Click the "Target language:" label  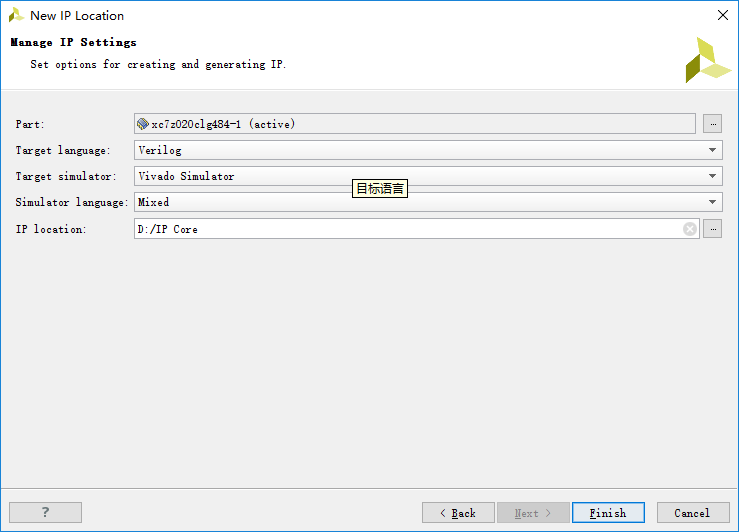(63, 150)
